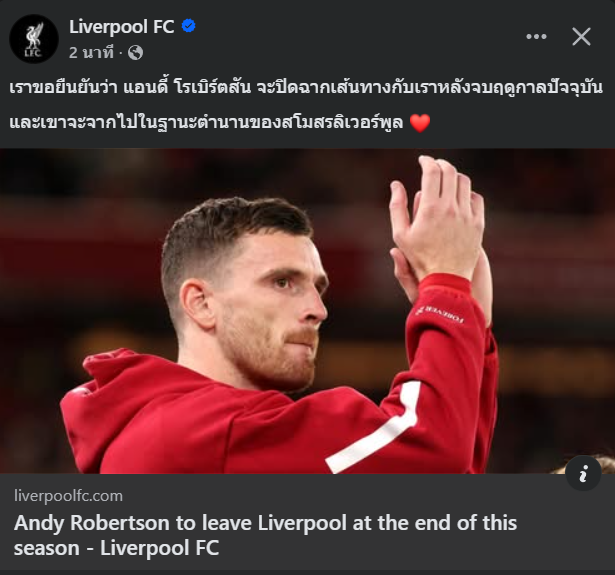This screenshot has height=575, width=615.
Task: Click the "season - Liverpool FC" headline line
Action: (x=116, y=548)
